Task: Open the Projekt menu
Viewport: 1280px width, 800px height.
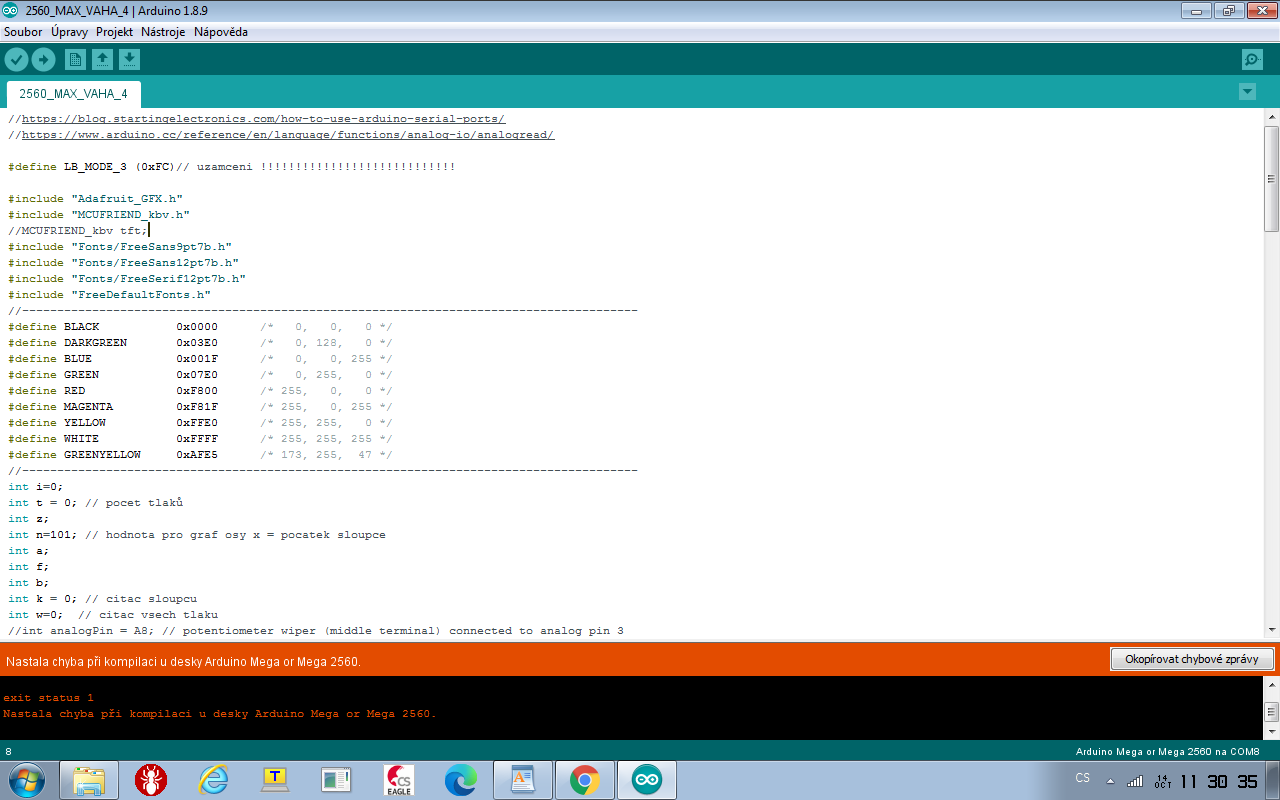Action: tap(115, 32)
